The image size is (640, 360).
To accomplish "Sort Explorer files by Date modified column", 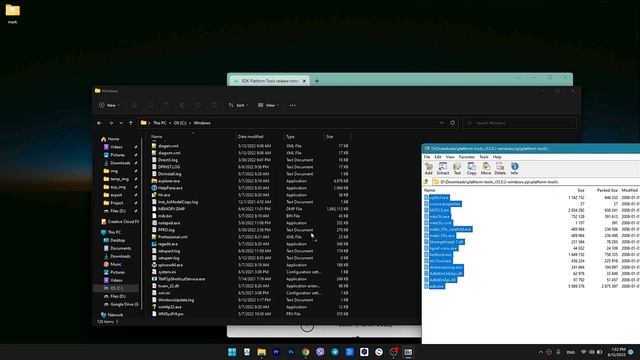I will pyautogui.click(x=251, y=137).
